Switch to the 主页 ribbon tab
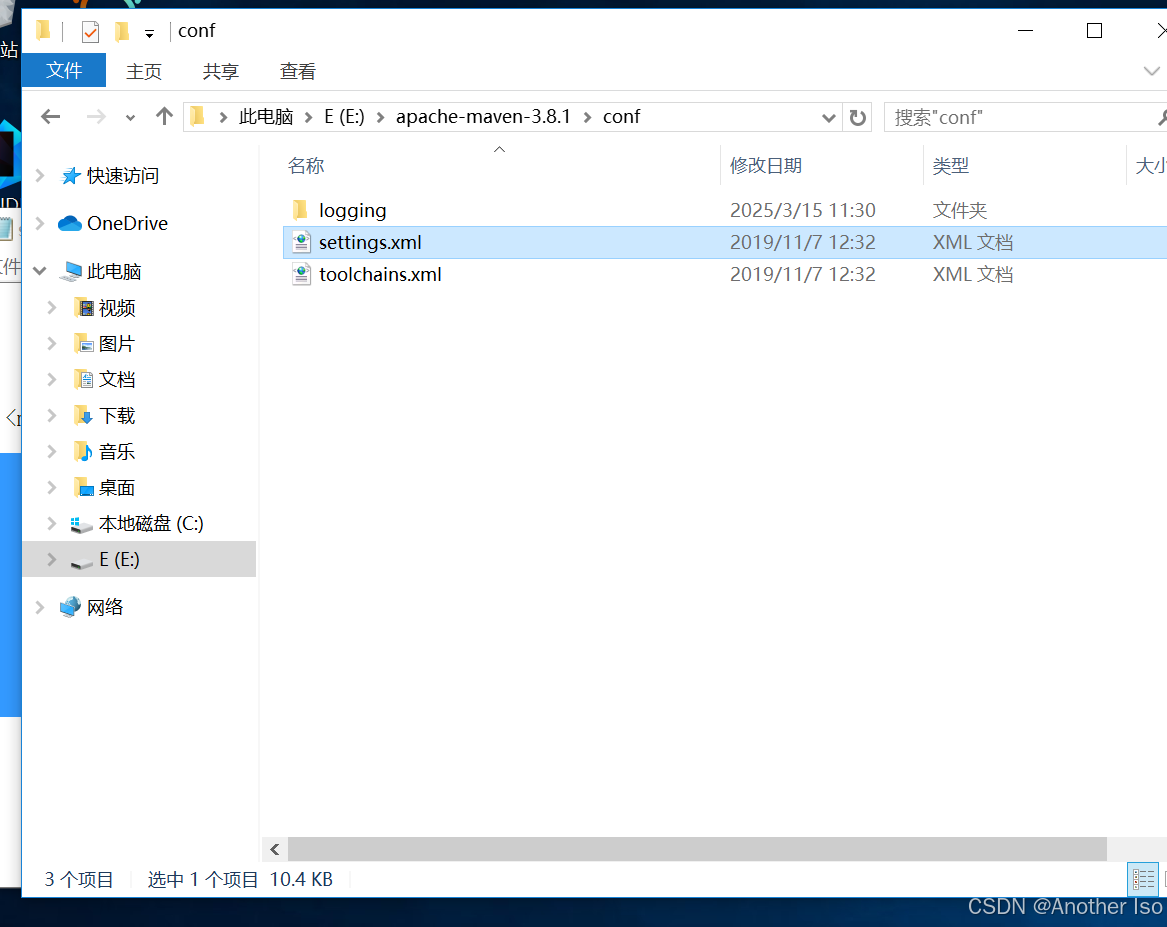 144,71
